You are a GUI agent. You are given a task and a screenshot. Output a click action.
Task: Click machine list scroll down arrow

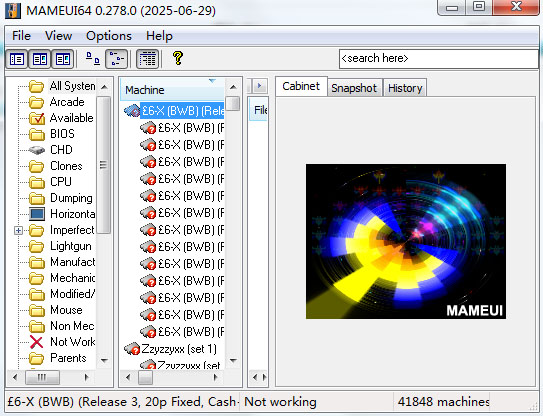point(233,361)
